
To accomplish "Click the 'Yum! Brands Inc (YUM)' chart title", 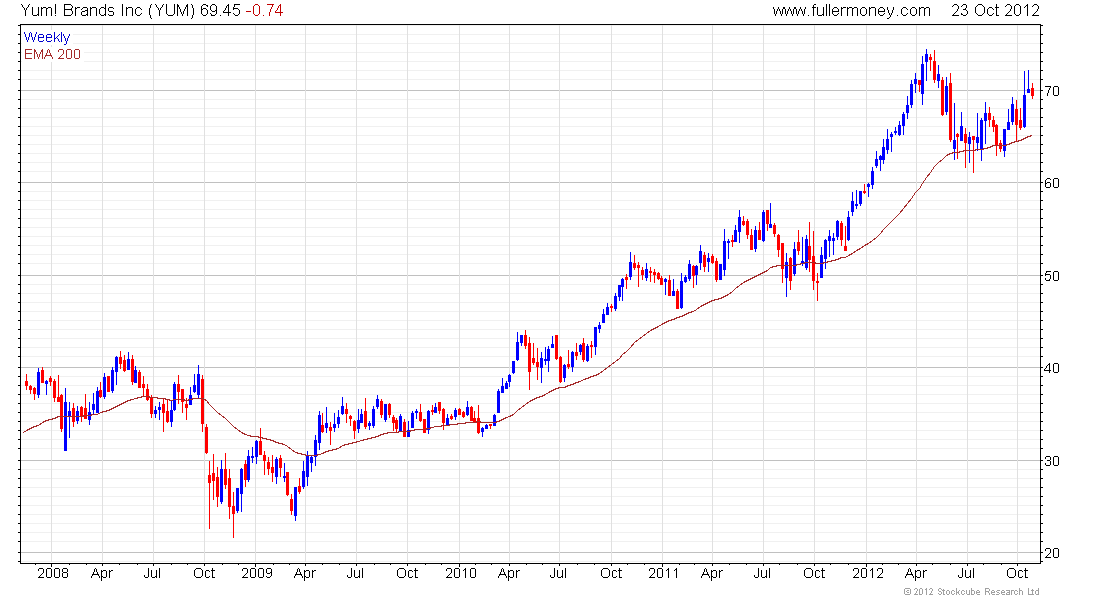I will coord(108,11).
